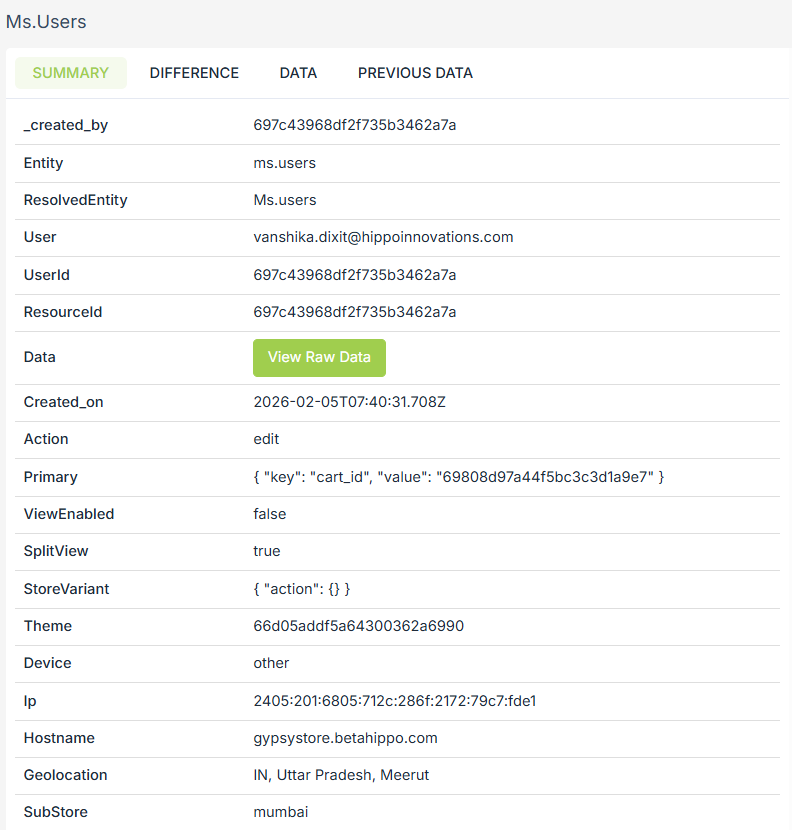Select the _created_by ID value
Screen dimensions: 792x830
354,125
